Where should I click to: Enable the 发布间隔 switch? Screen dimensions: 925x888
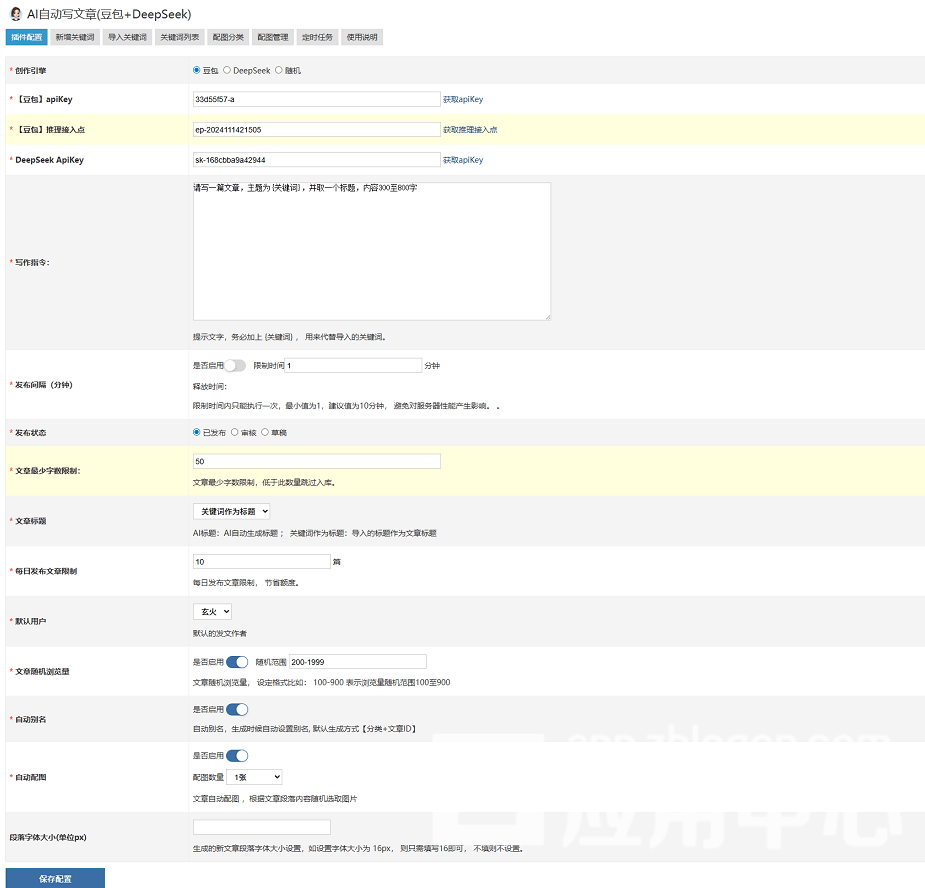235,366
